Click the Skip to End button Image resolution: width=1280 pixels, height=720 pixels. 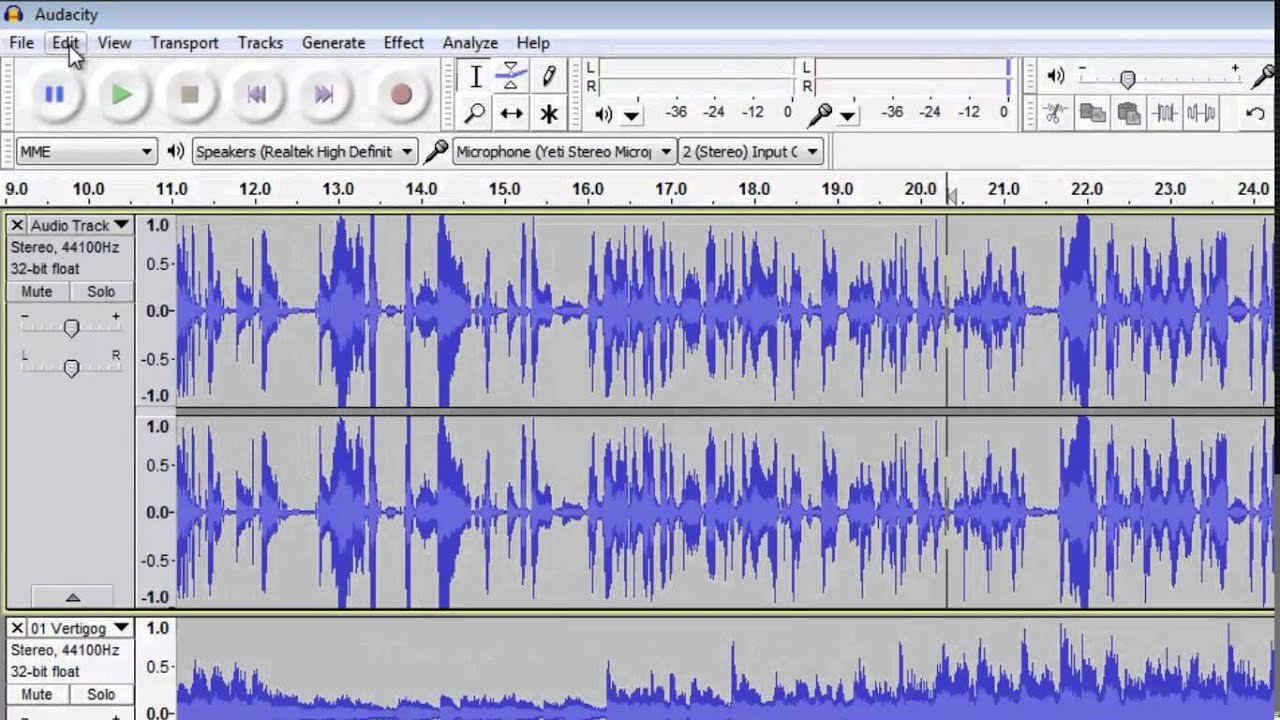[323, 94]
